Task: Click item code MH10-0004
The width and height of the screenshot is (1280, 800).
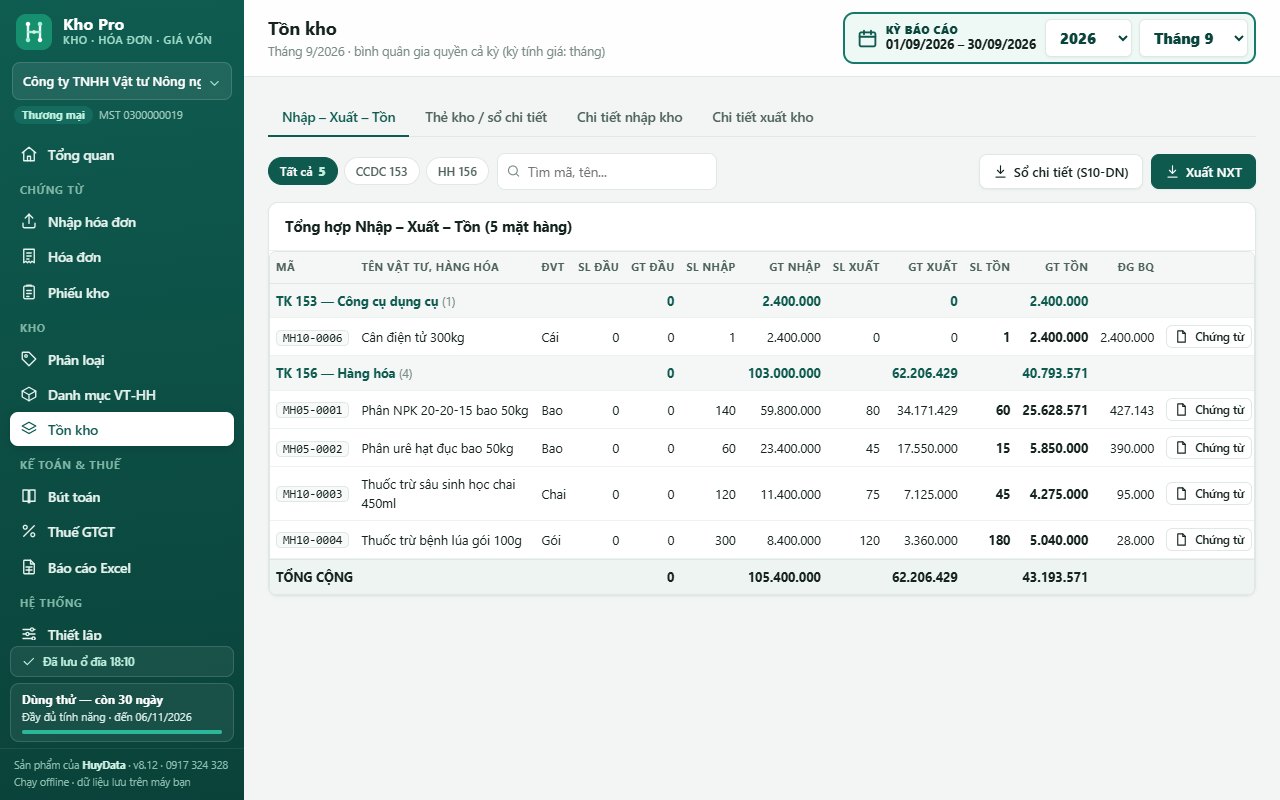Action: coord(312,540)
